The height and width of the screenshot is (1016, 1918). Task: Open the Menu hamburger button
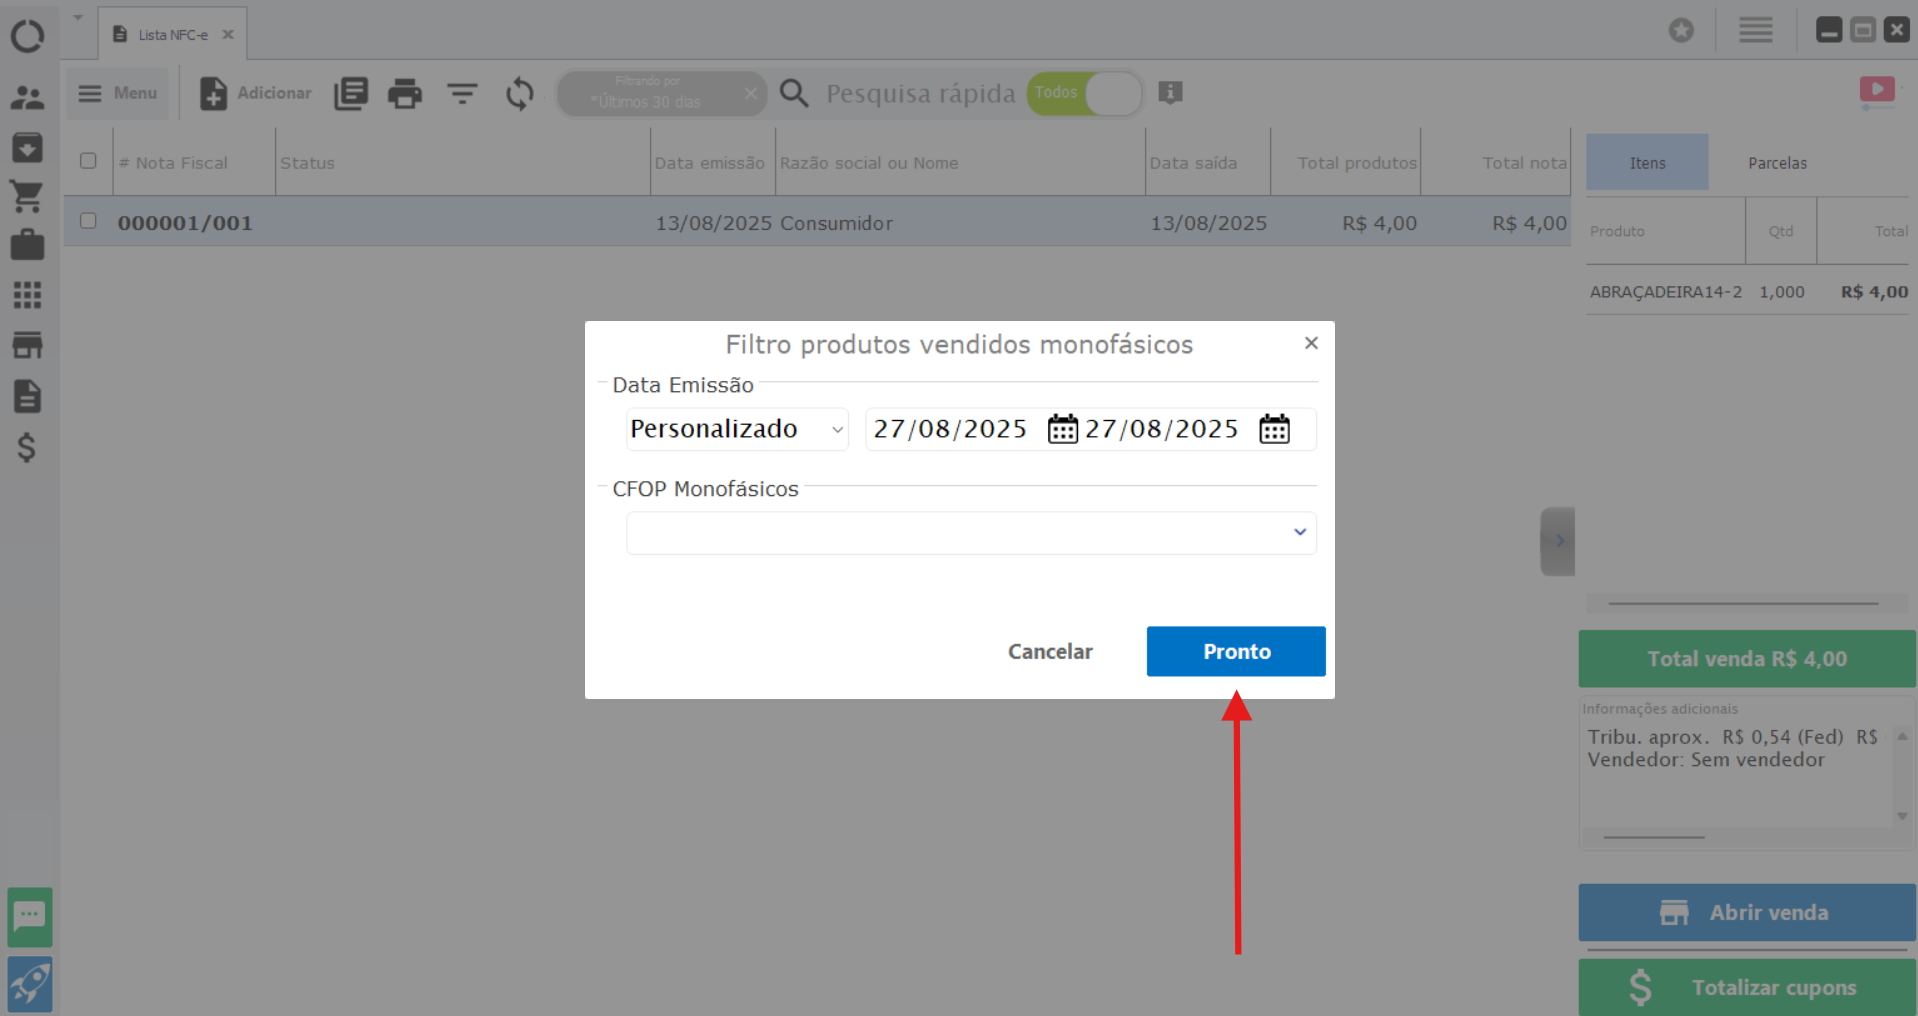point(118,93)
